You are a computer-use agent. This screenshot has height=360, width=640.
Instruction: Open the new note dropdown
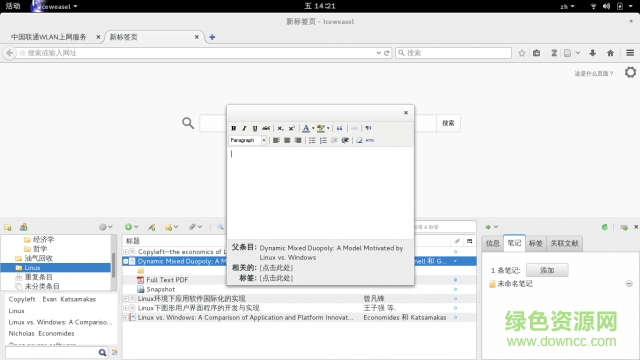point(171,227)
